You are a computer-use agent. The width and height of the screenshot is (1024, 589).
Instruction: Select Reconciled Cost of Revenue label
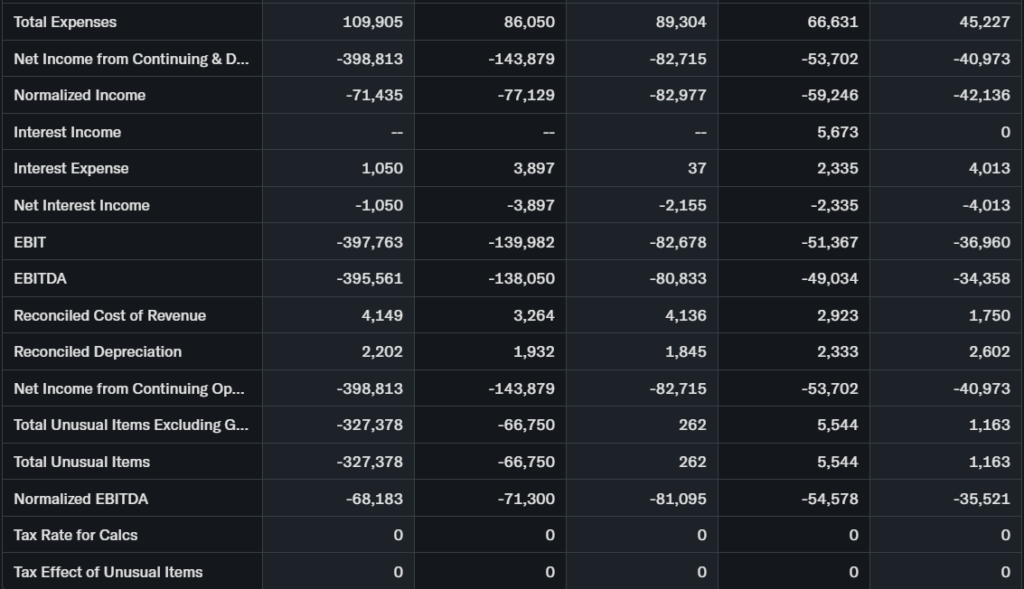(x=110, y=315)
